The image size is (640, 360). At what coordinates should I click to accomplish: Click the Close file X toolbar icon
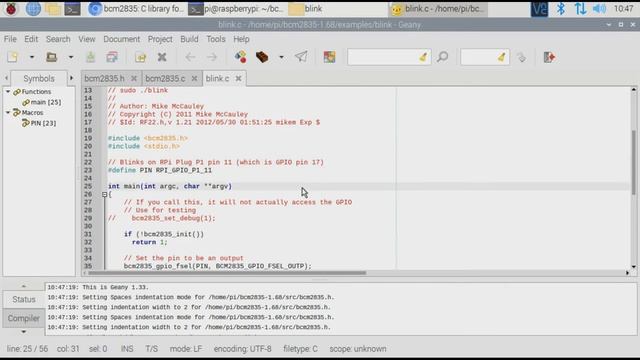[x=162, y=57]
